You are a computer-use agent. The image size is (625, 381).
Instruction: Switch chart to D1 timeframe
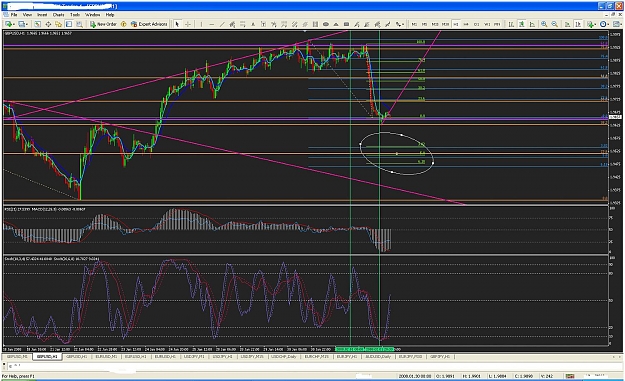pos(476,24)
